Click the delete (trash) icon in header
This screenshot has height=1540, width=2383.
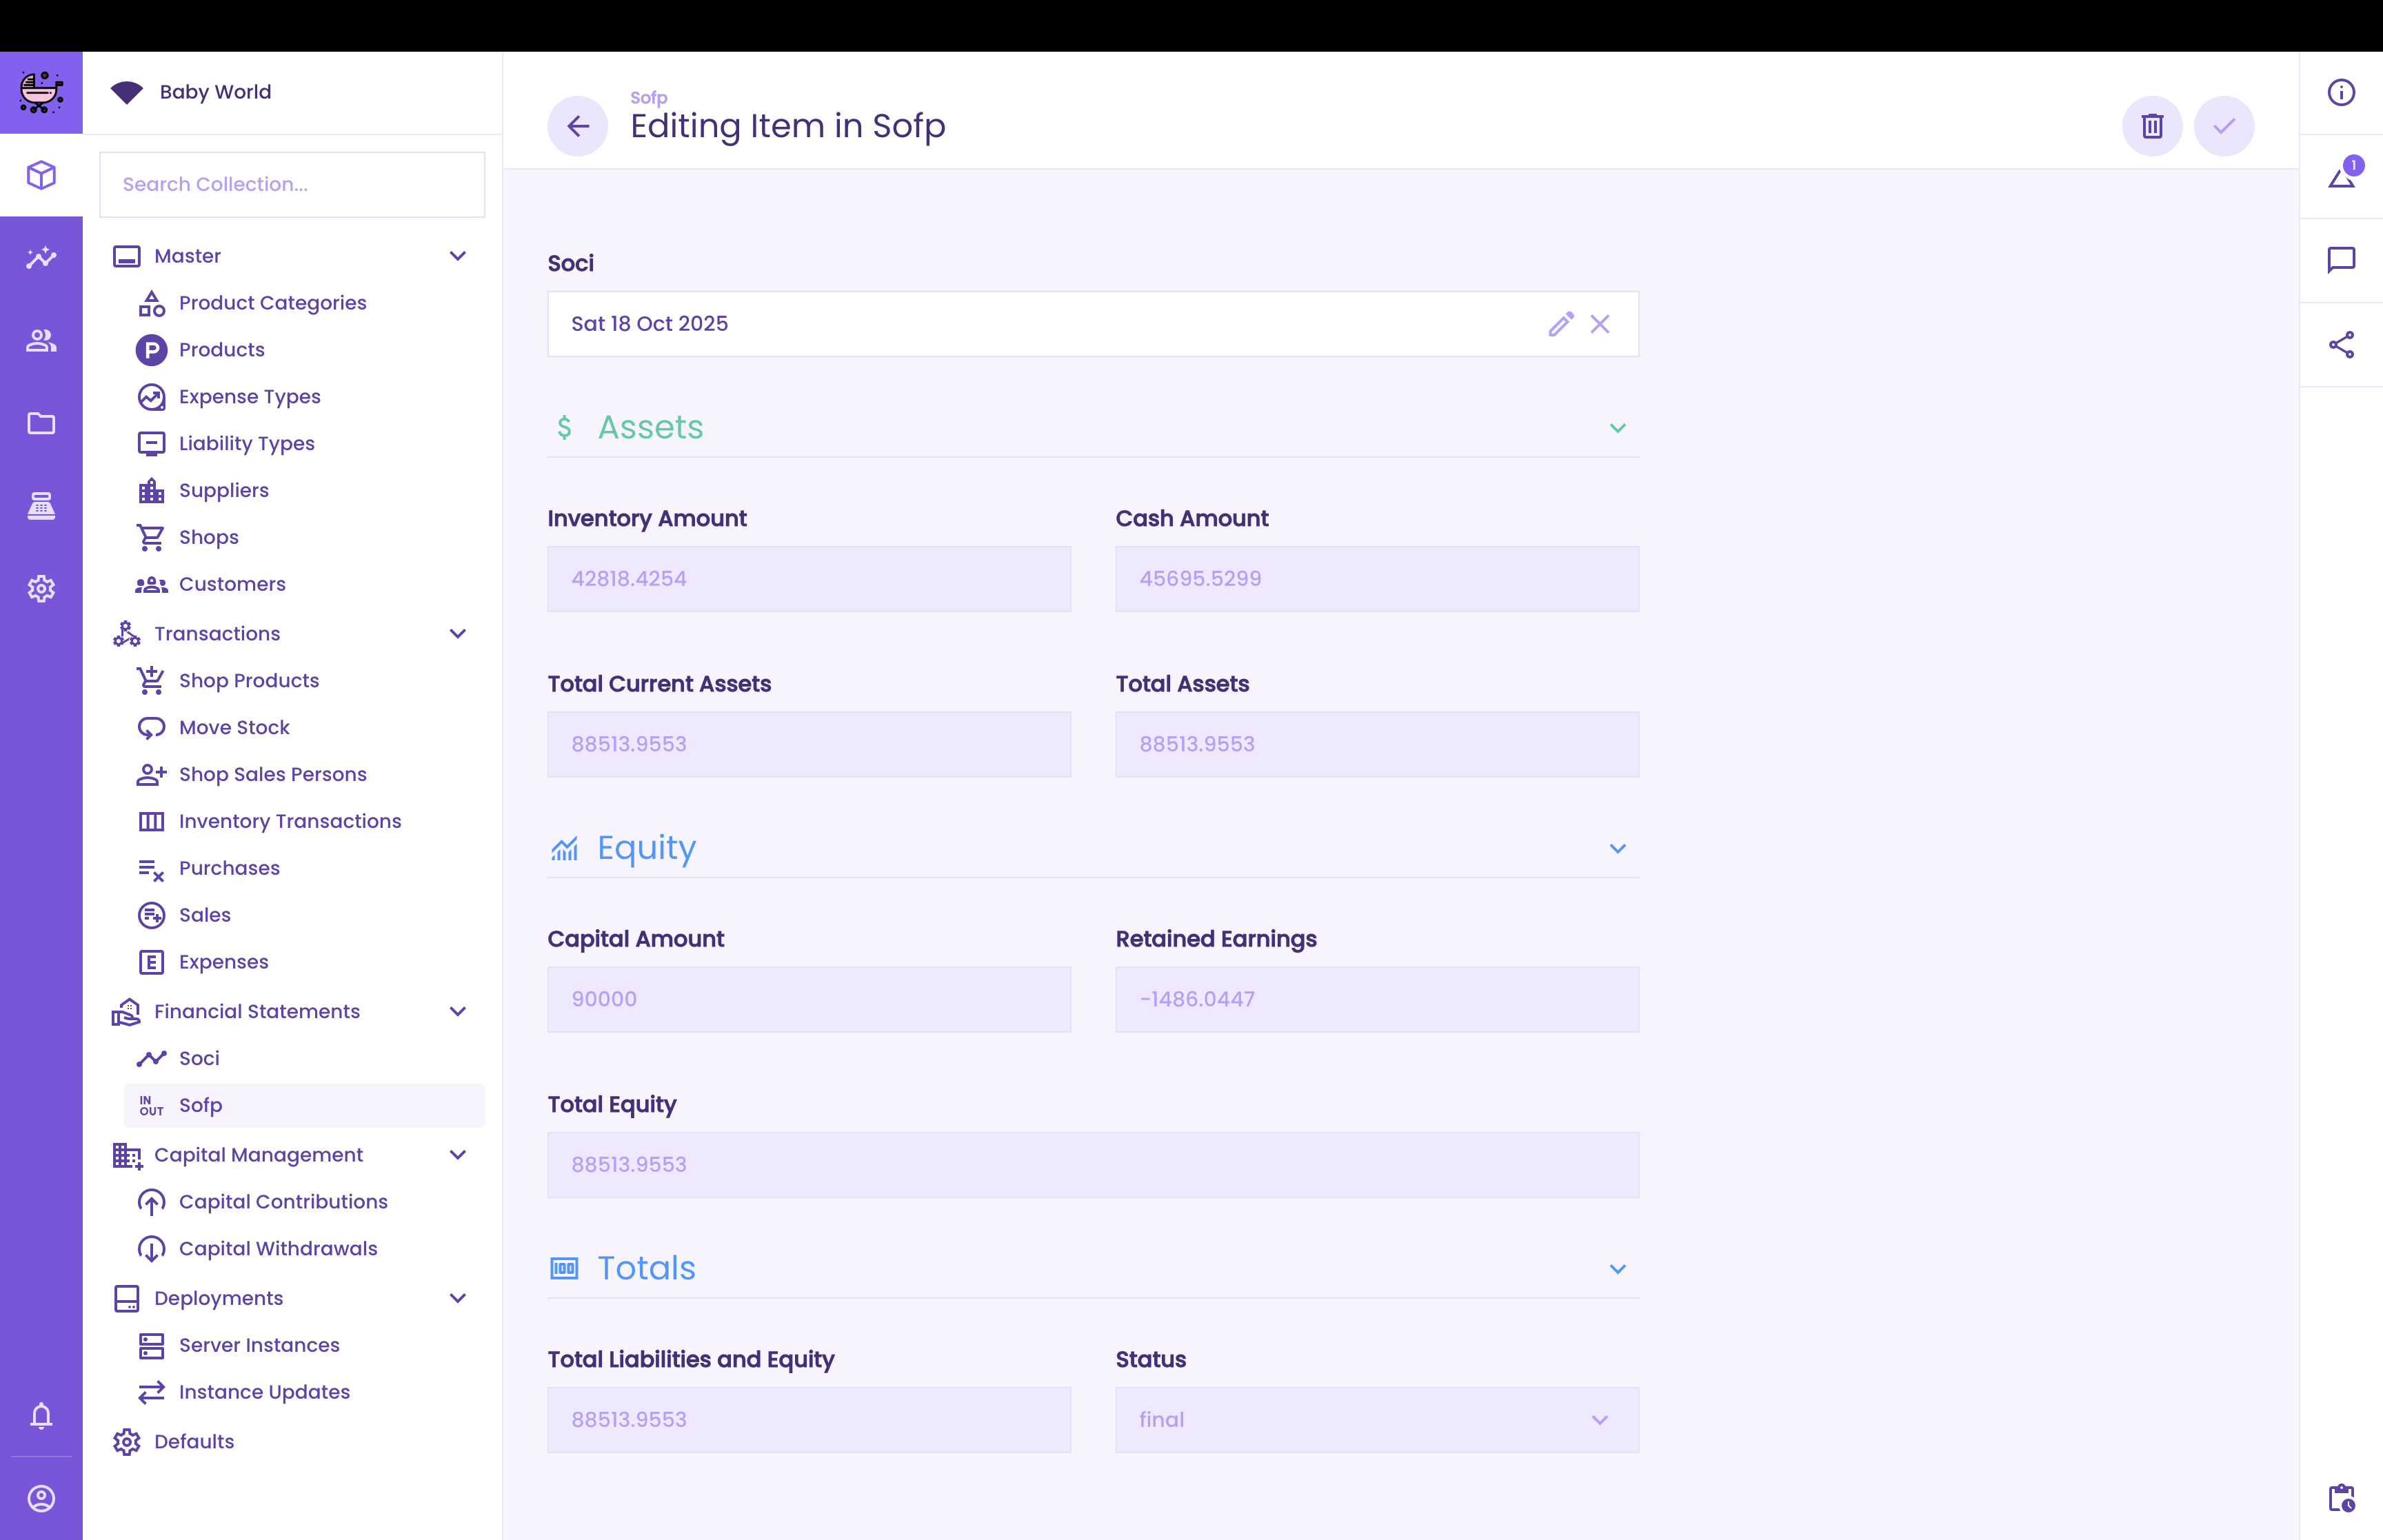[x=2152, y=126]
